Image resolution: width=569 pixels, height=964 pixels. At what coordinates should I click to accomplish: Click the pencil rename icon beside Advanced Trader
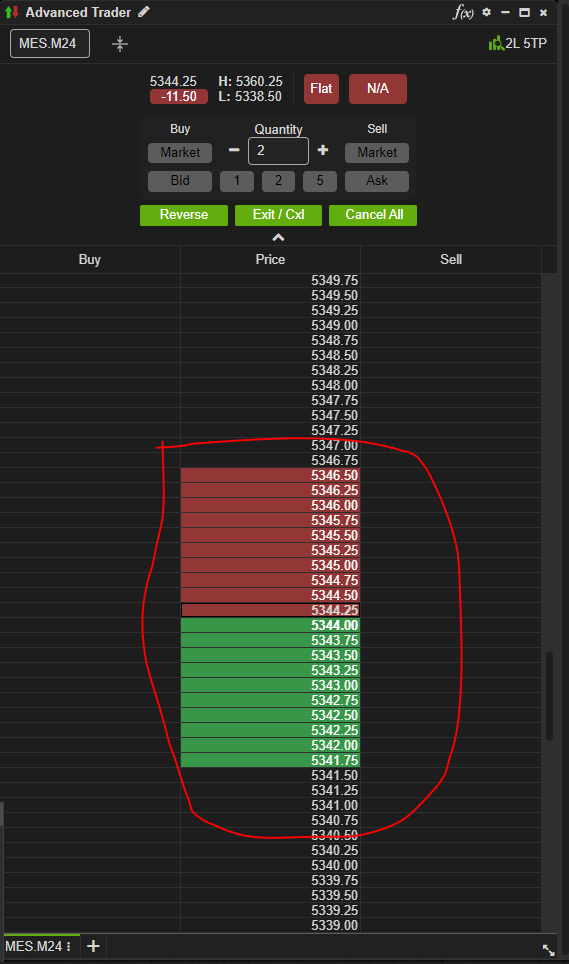tap(144, 12)
